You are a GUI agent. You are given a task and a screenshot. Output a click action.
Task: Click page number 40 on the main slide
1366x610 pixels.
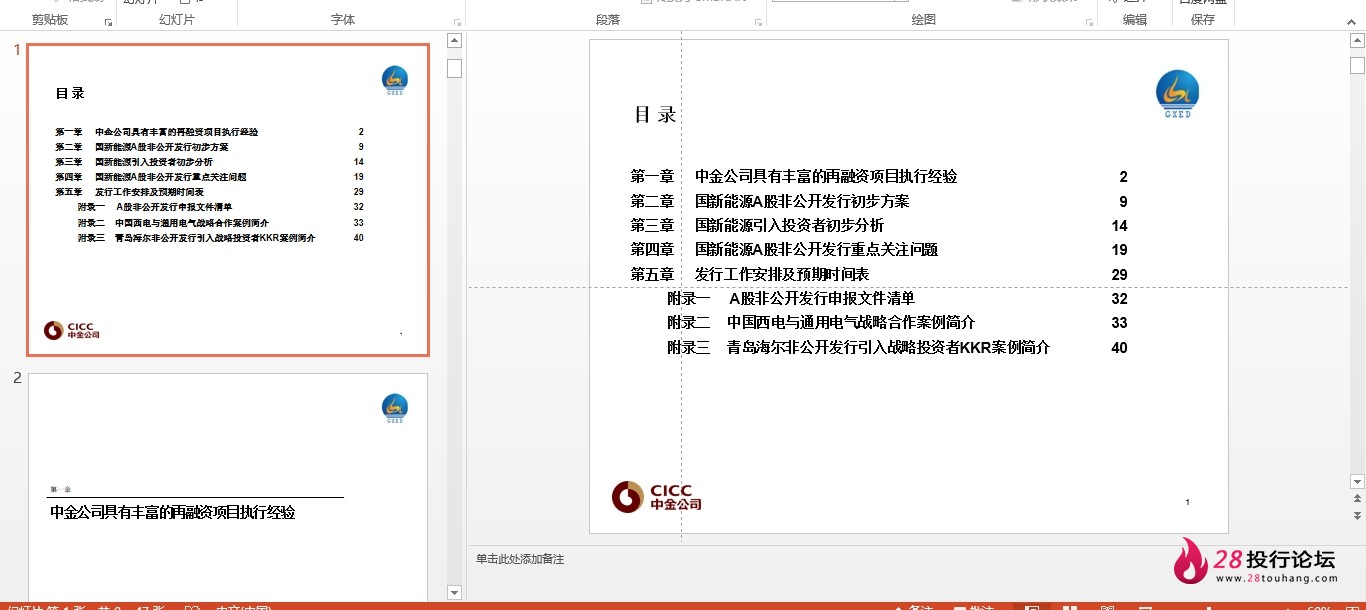pos(1119,348)
